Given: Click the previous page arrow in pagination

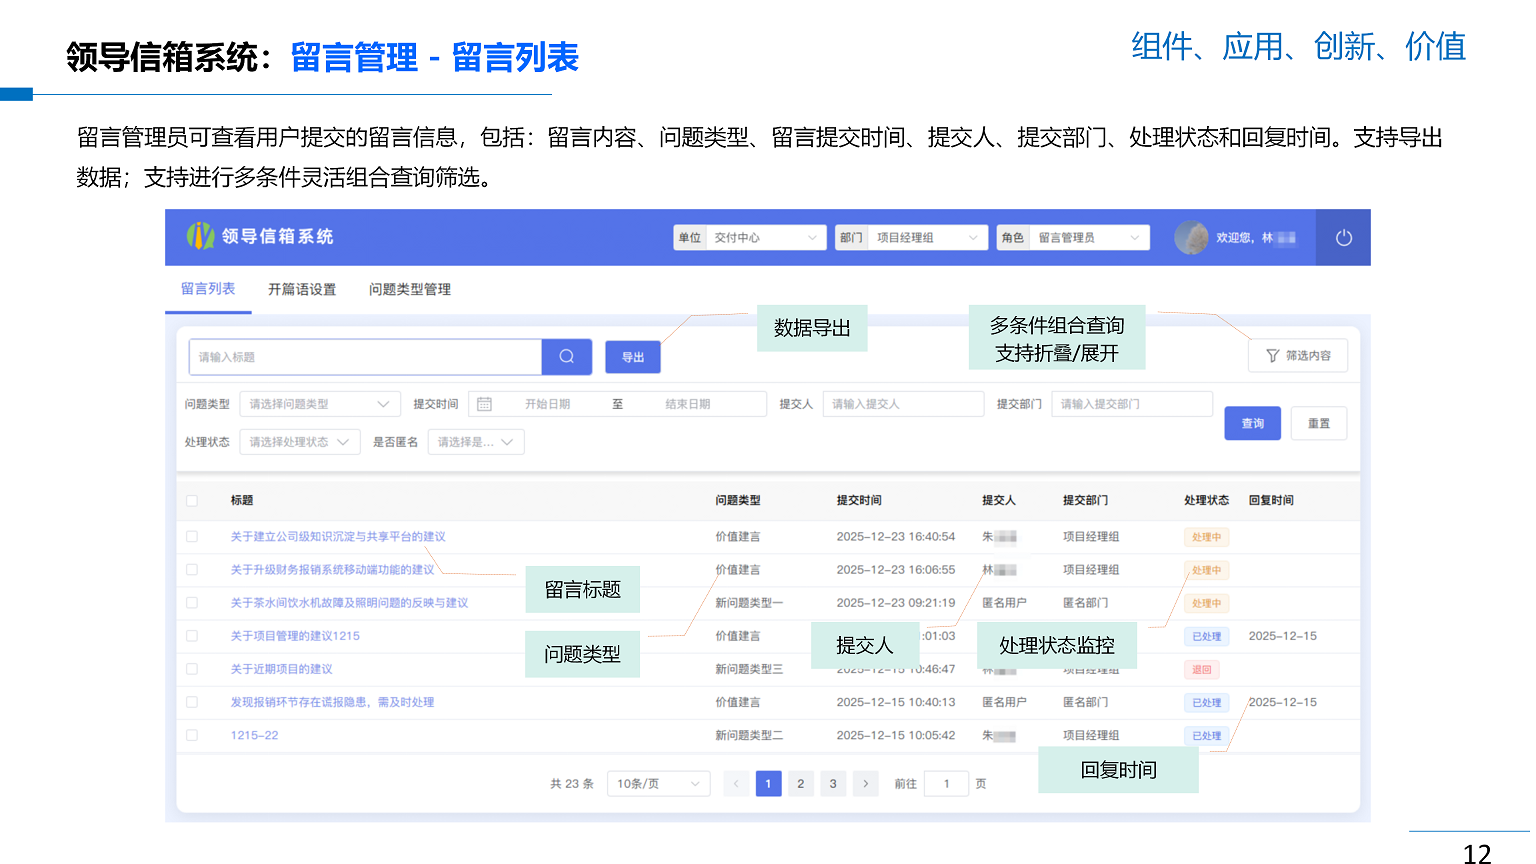Looking at the screenshot, I should 737,784.
